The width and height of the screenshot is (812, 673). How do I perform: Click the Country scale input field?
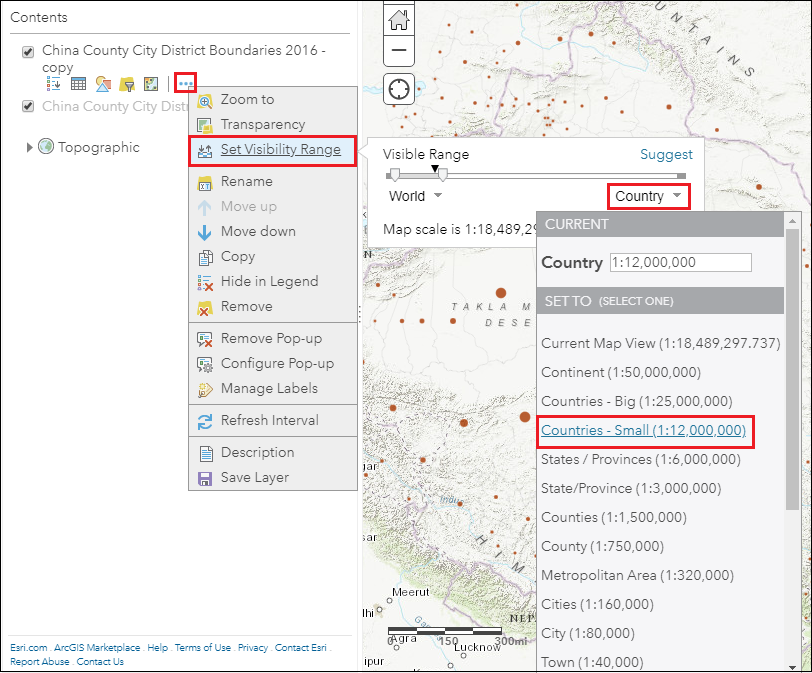click(x=680, y=262)
